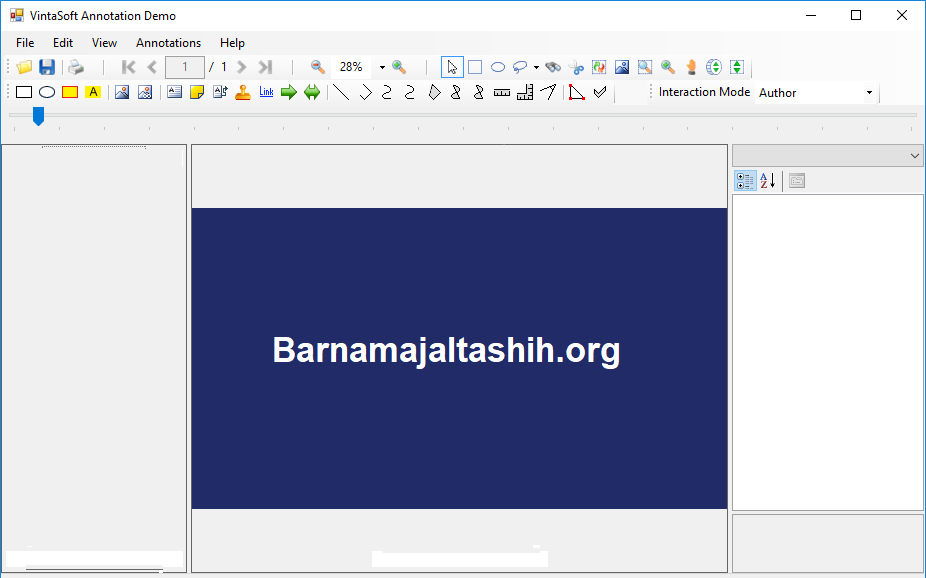Pick the lasso selection tool
This screenshot has width=926, height=578.
pyautogui.click(x=520, y=67)
